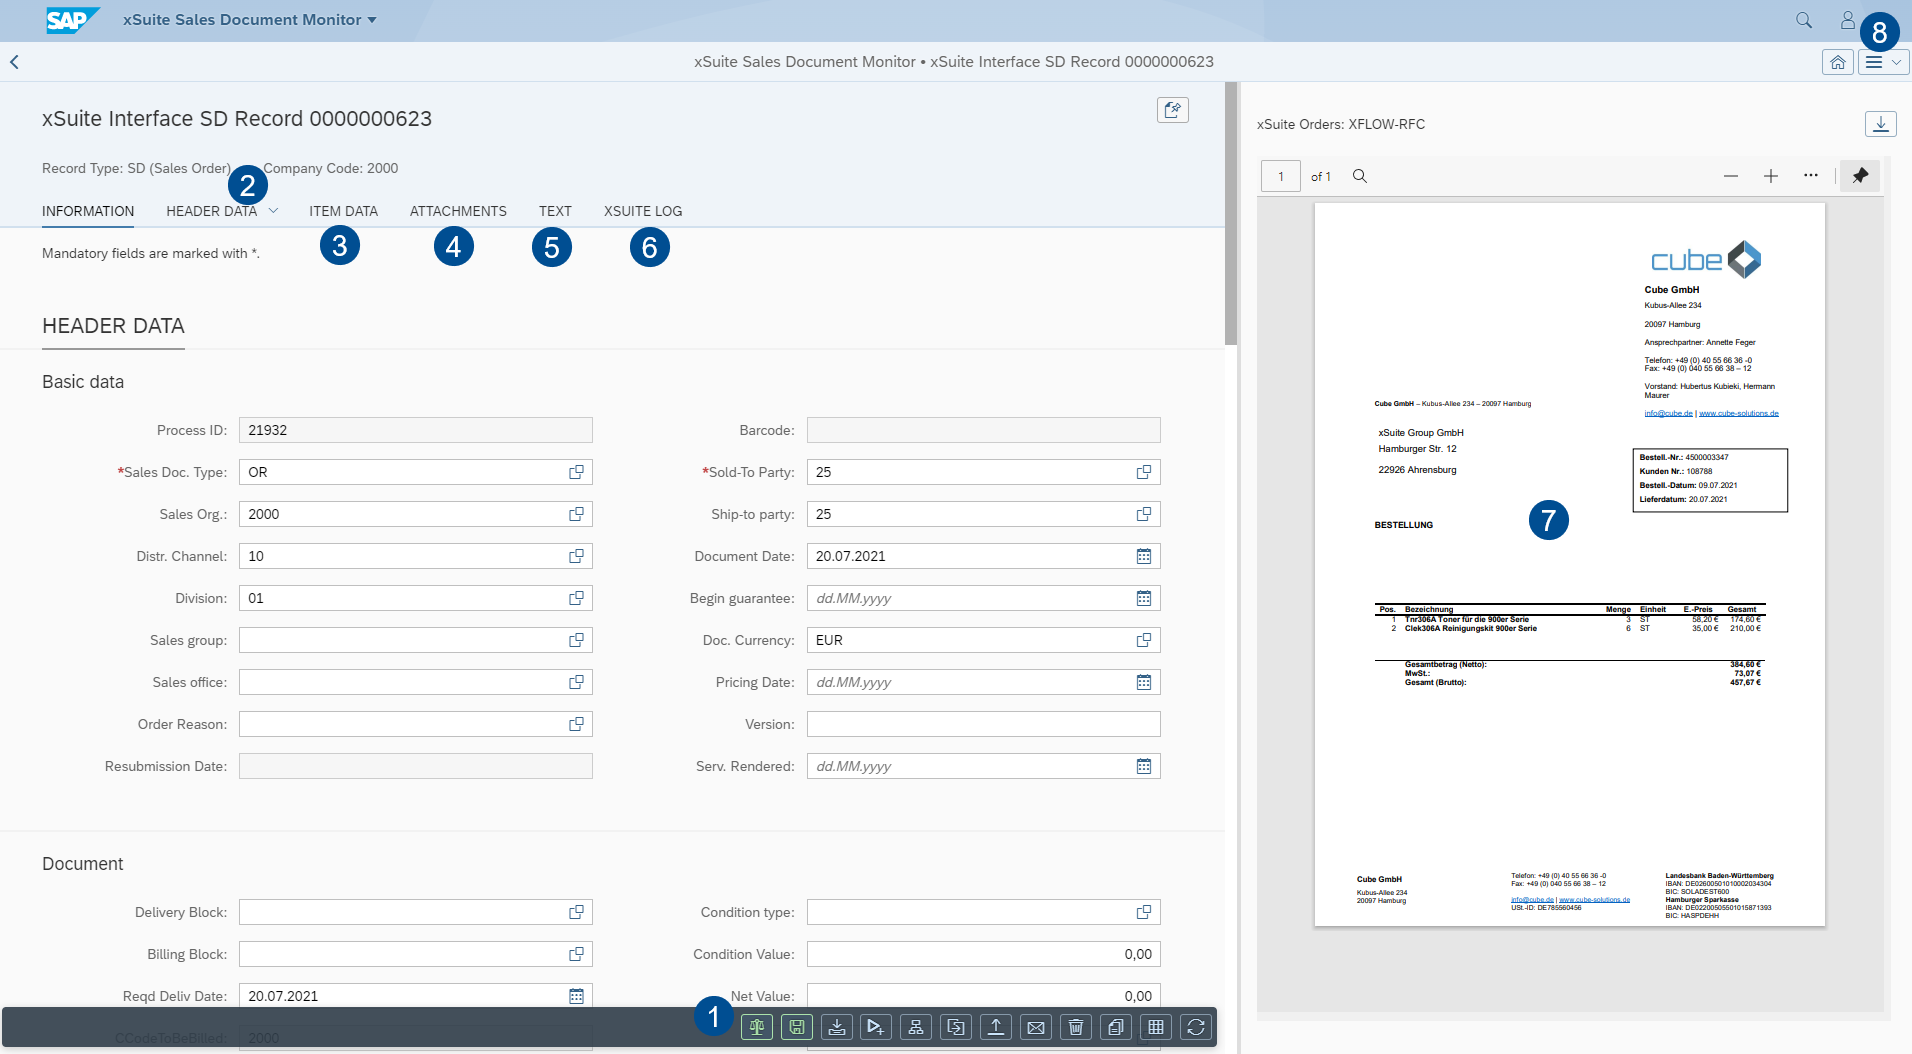Click the hierarchy org-chart icon in toolbar

[916, 1027]
